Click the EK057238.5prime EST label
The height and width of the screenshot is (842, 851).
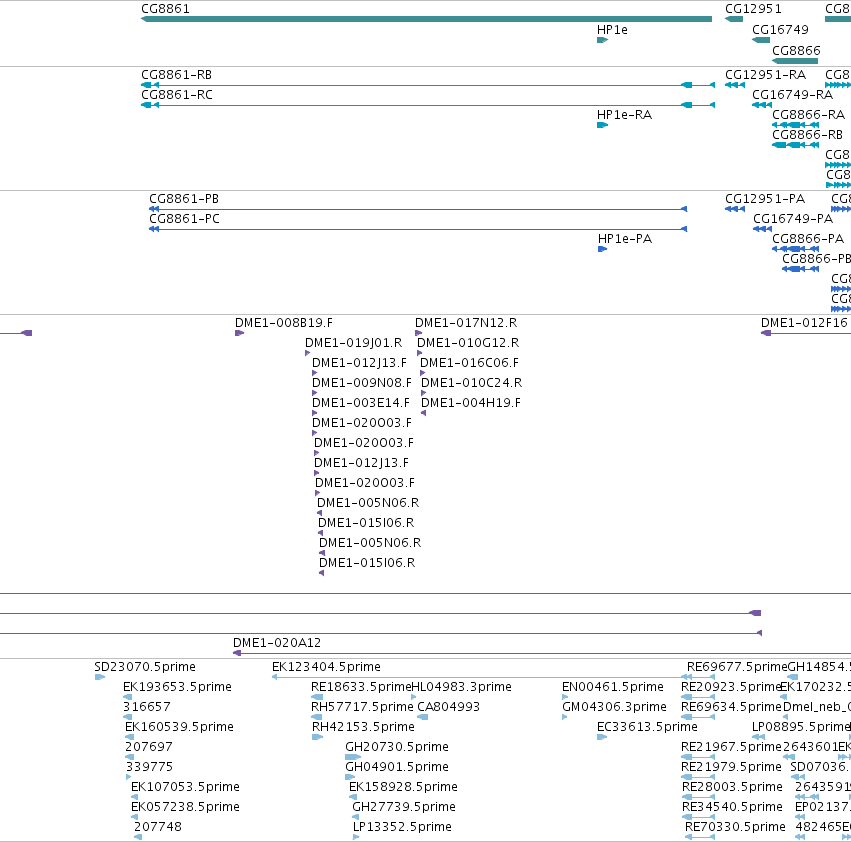(185, 806)
